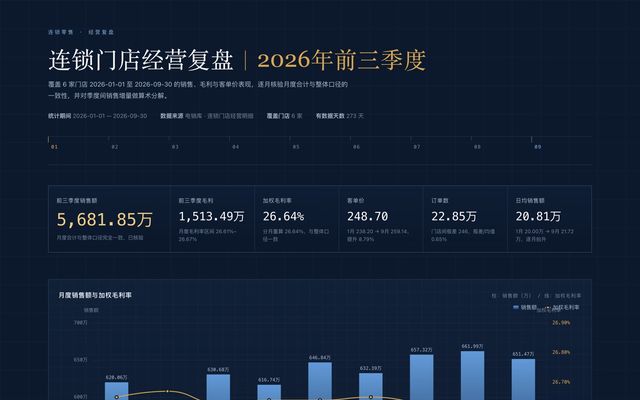
Task: Click timeline marker 06
Action: tap(356, 147)
